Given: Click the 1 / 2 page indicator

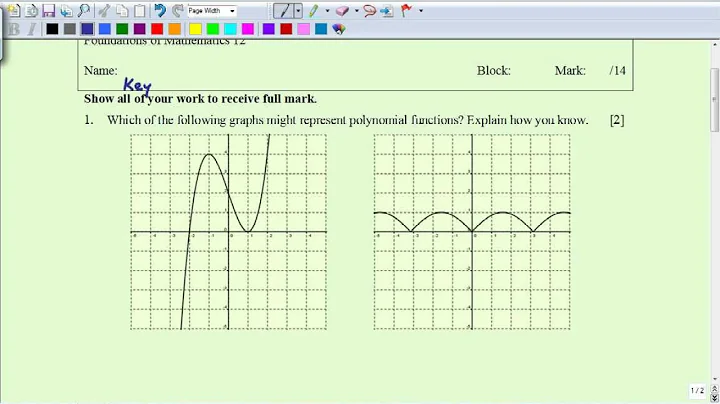Looking at the screenshot, I should [x=697, y=391].
